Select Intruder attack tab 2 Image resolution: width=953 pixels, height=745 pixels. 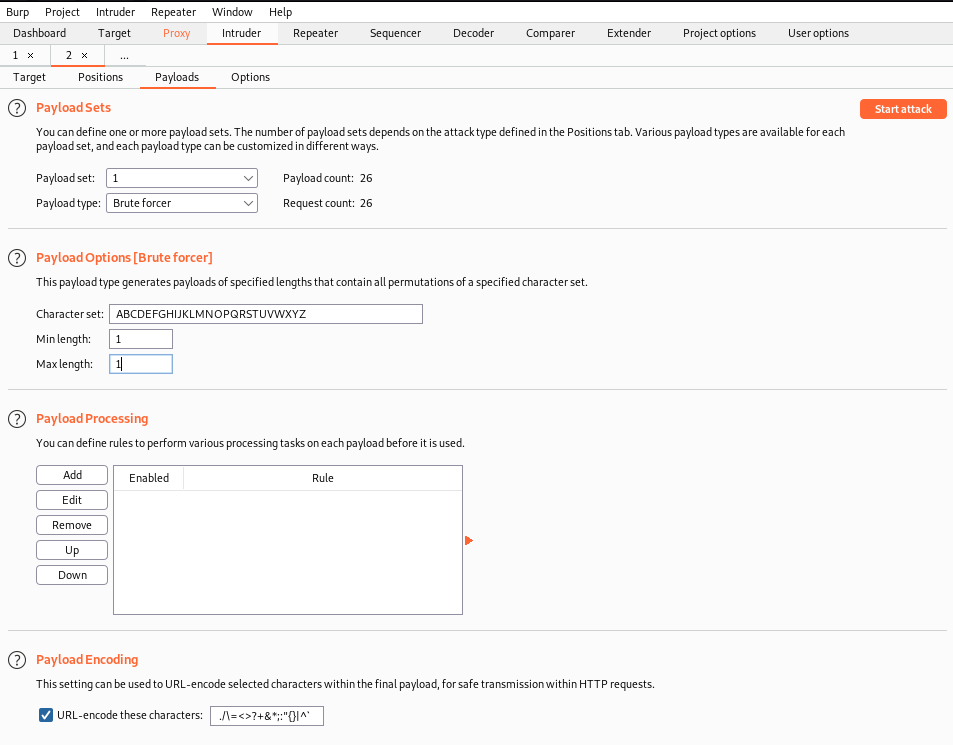pyautogui.click(x=69, y=55)
